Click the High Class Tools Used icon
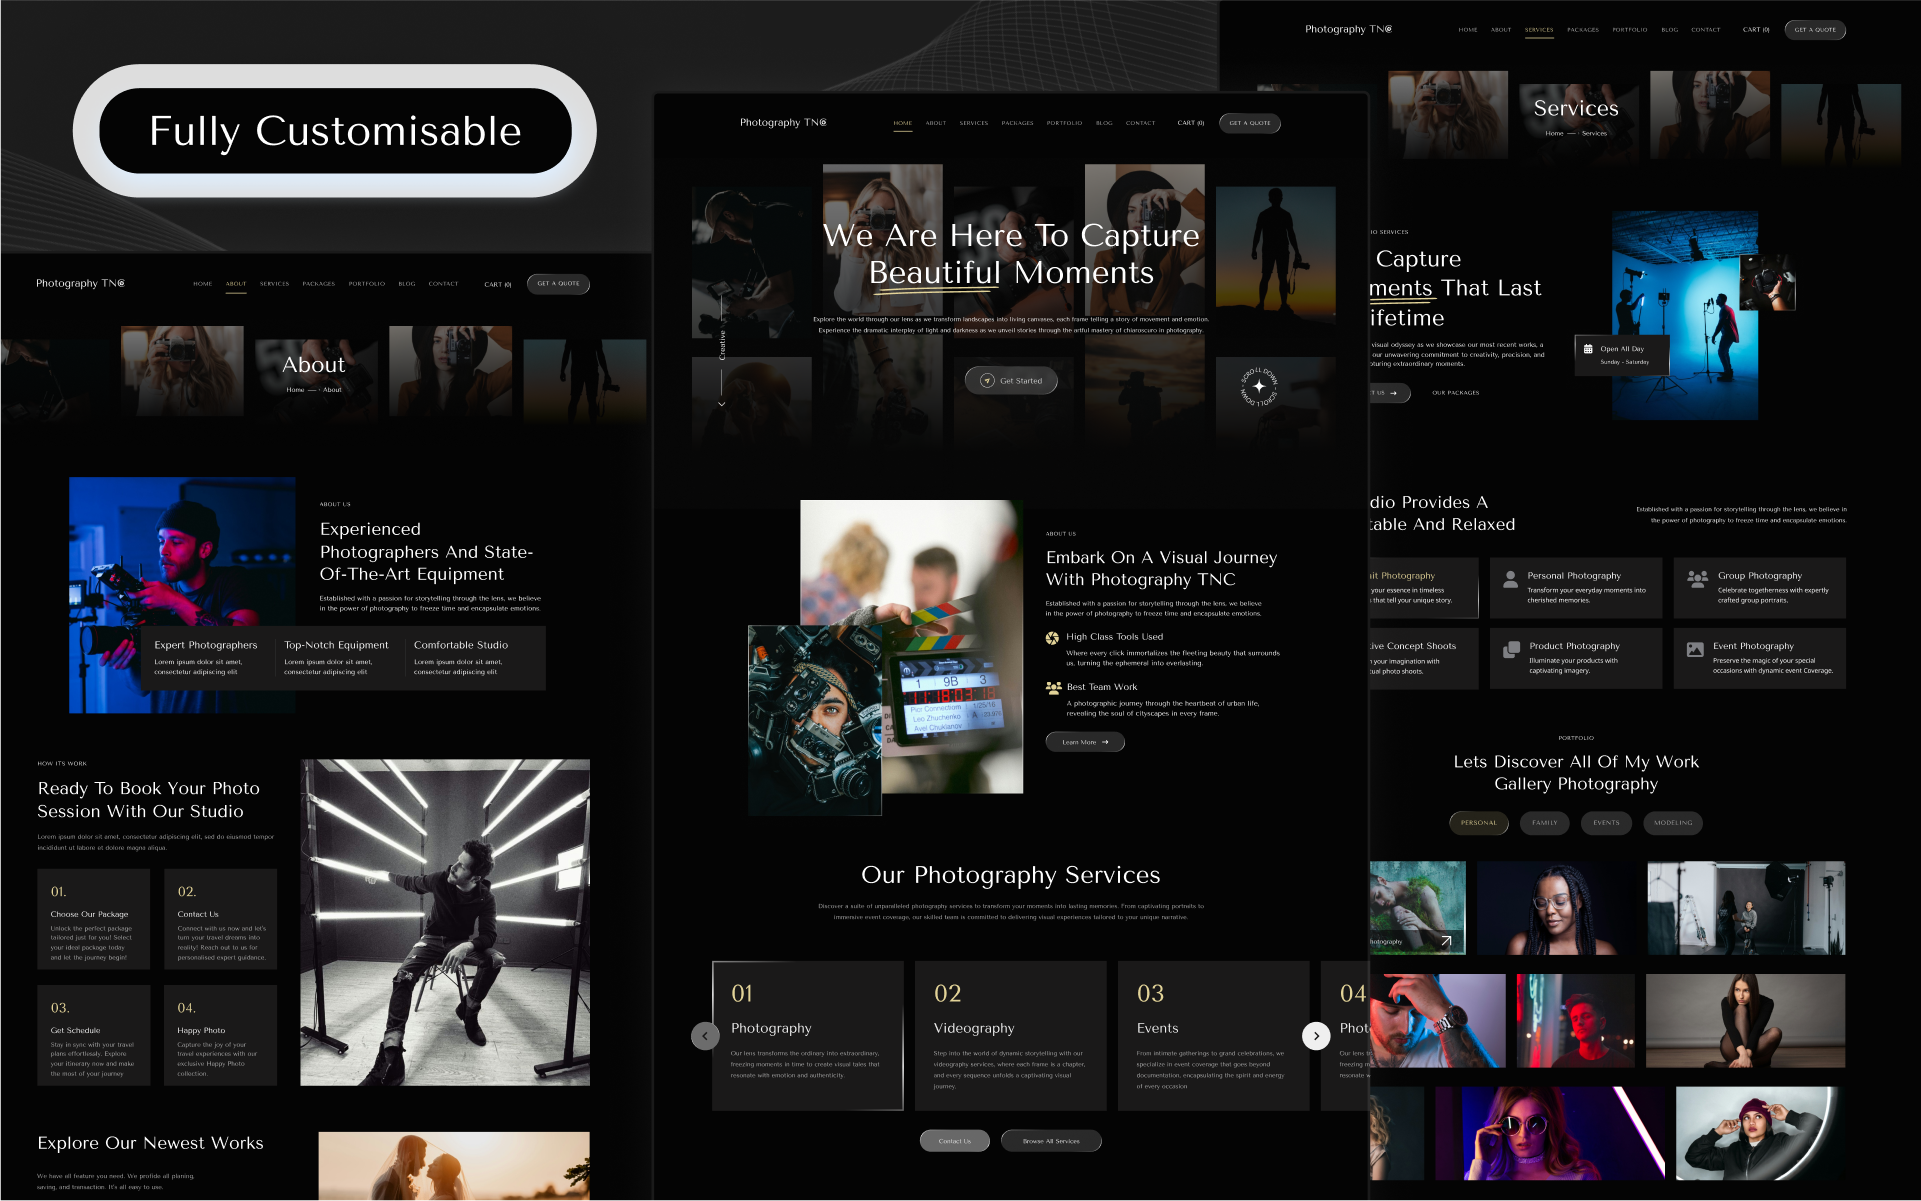1921x1201 pixels. [1052, 638]
